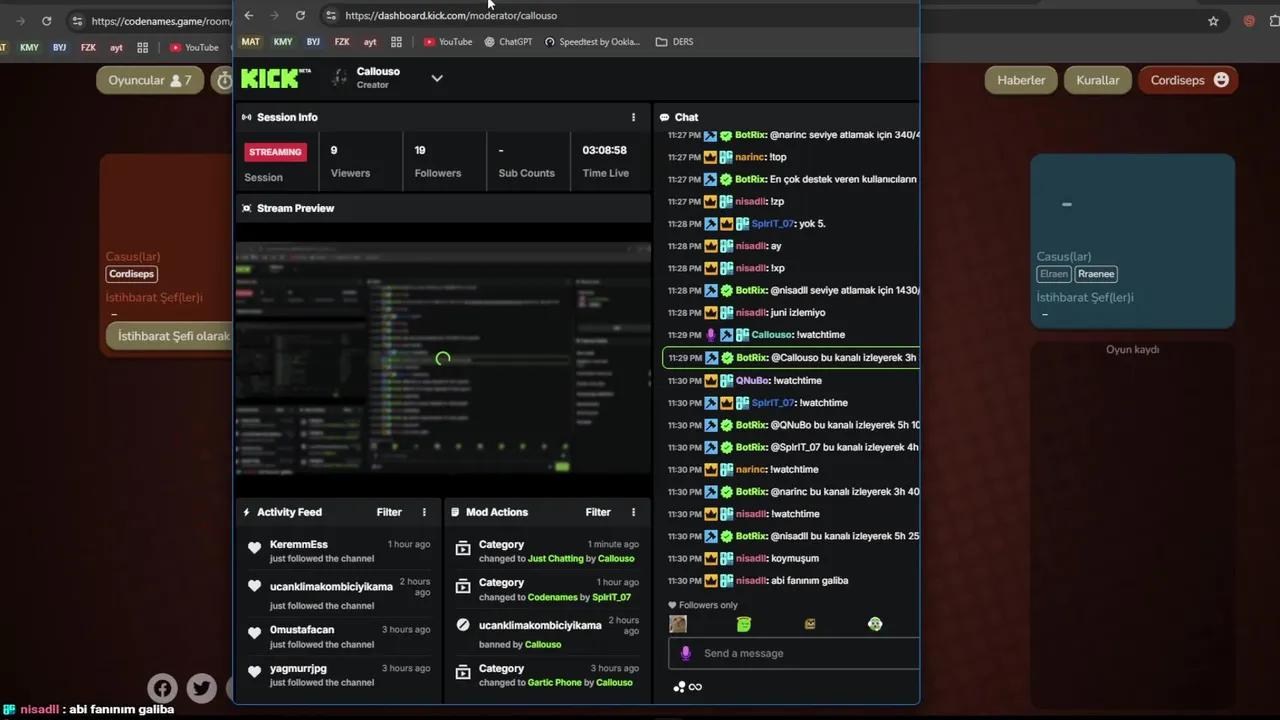Click 'İstihbarat Şefi olarak' join button in Codenames
Viewport: 1280px width, 720px height.
[170, 336]
